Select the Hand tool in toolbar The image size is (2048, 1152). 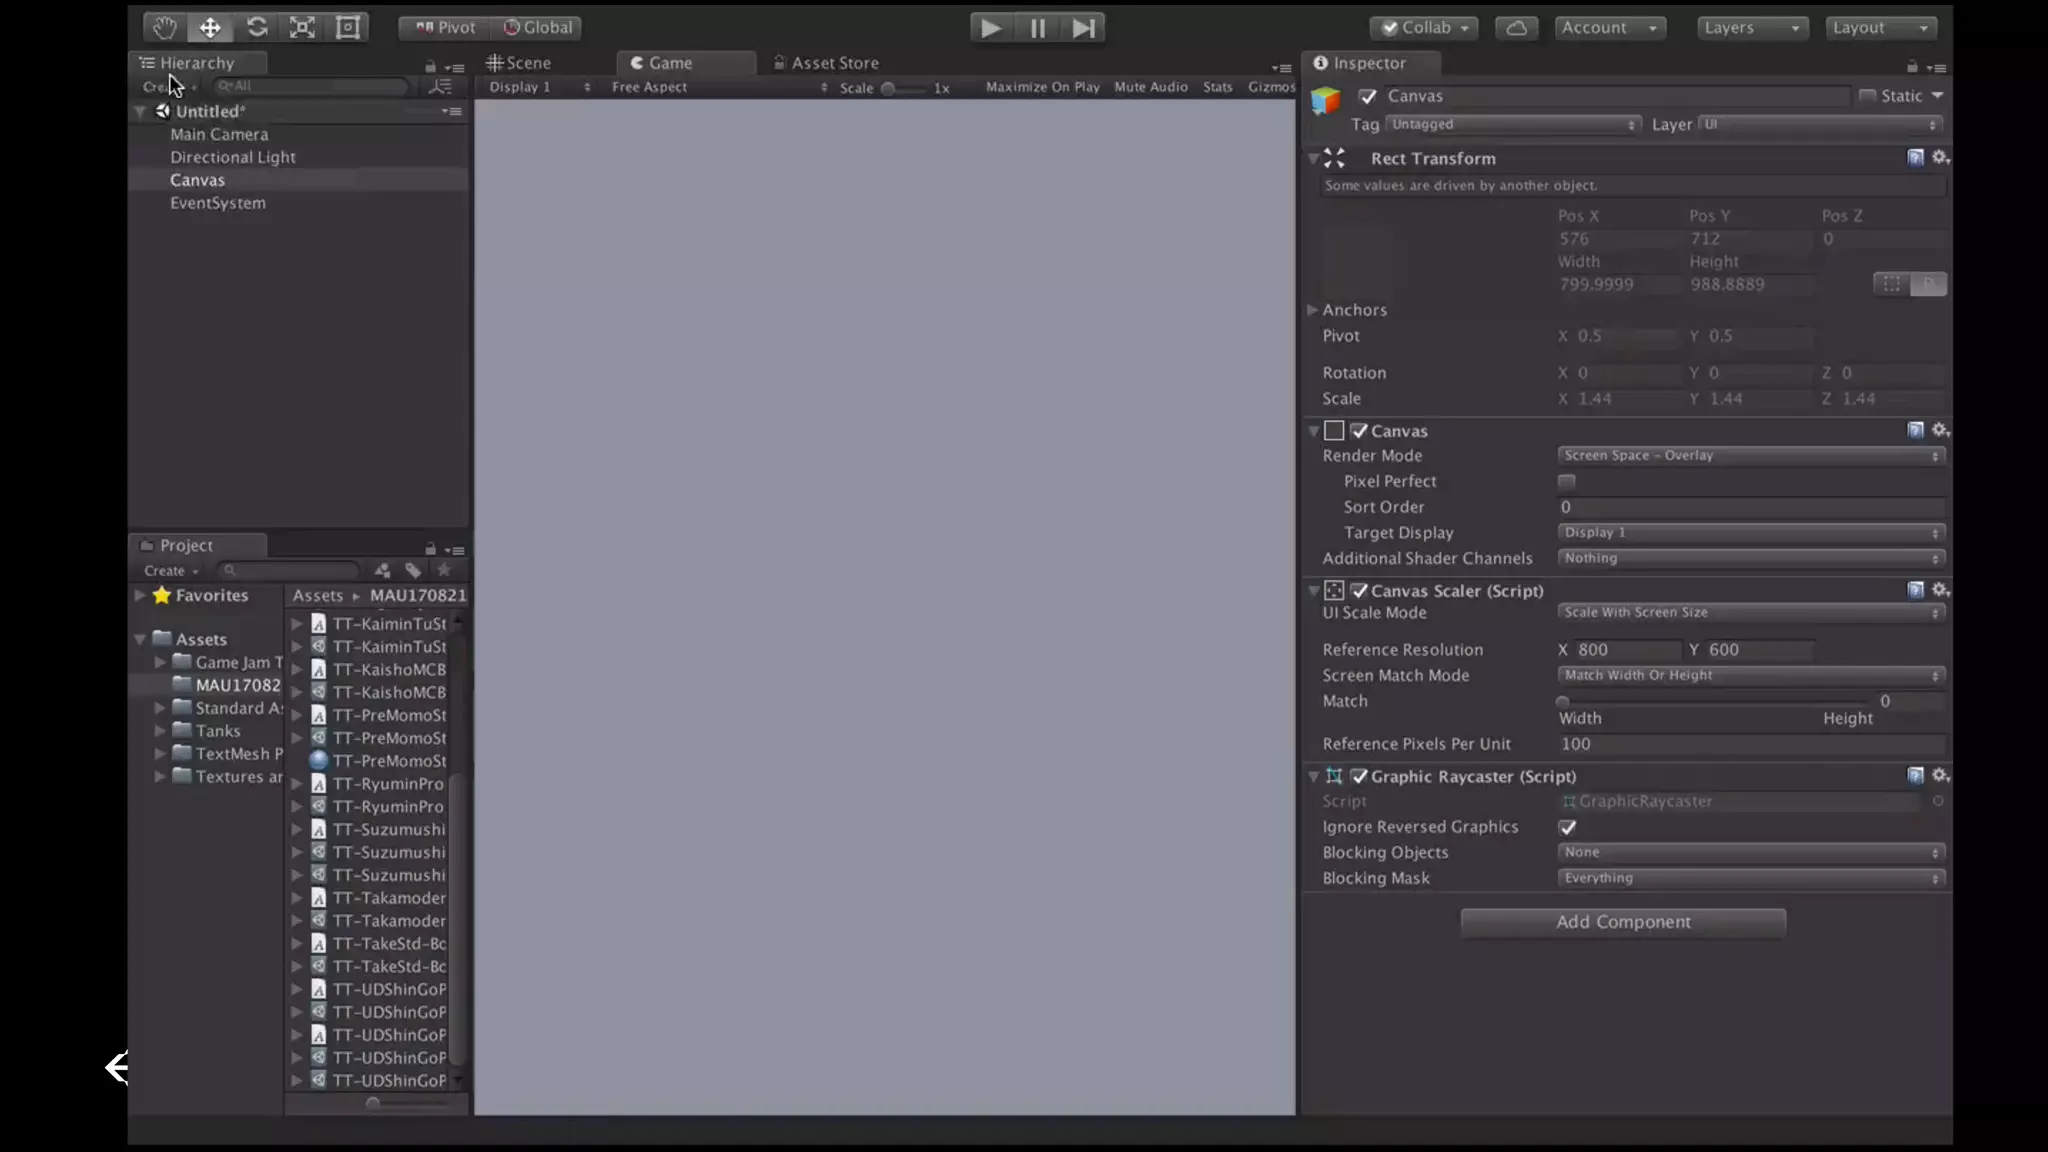tap(164, 28)
